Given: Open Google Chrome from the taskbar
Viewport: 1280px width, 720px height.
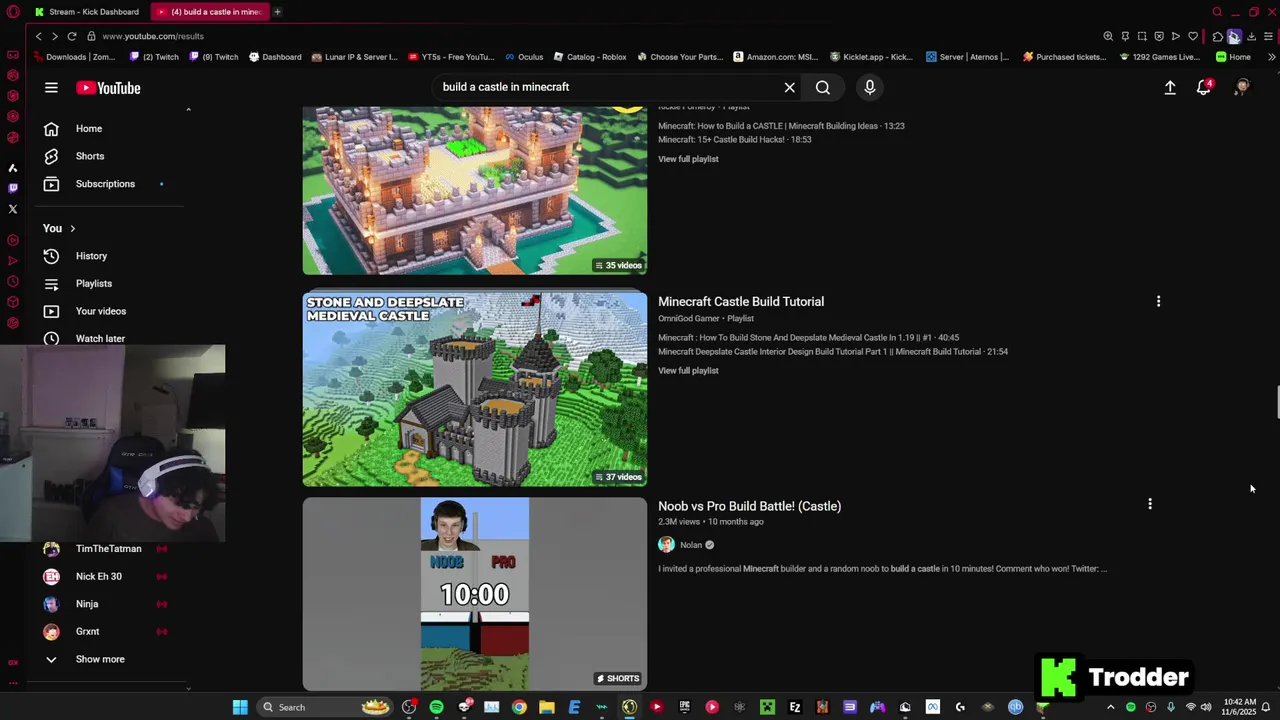Looking at the screenshot, I should (519, 707).
